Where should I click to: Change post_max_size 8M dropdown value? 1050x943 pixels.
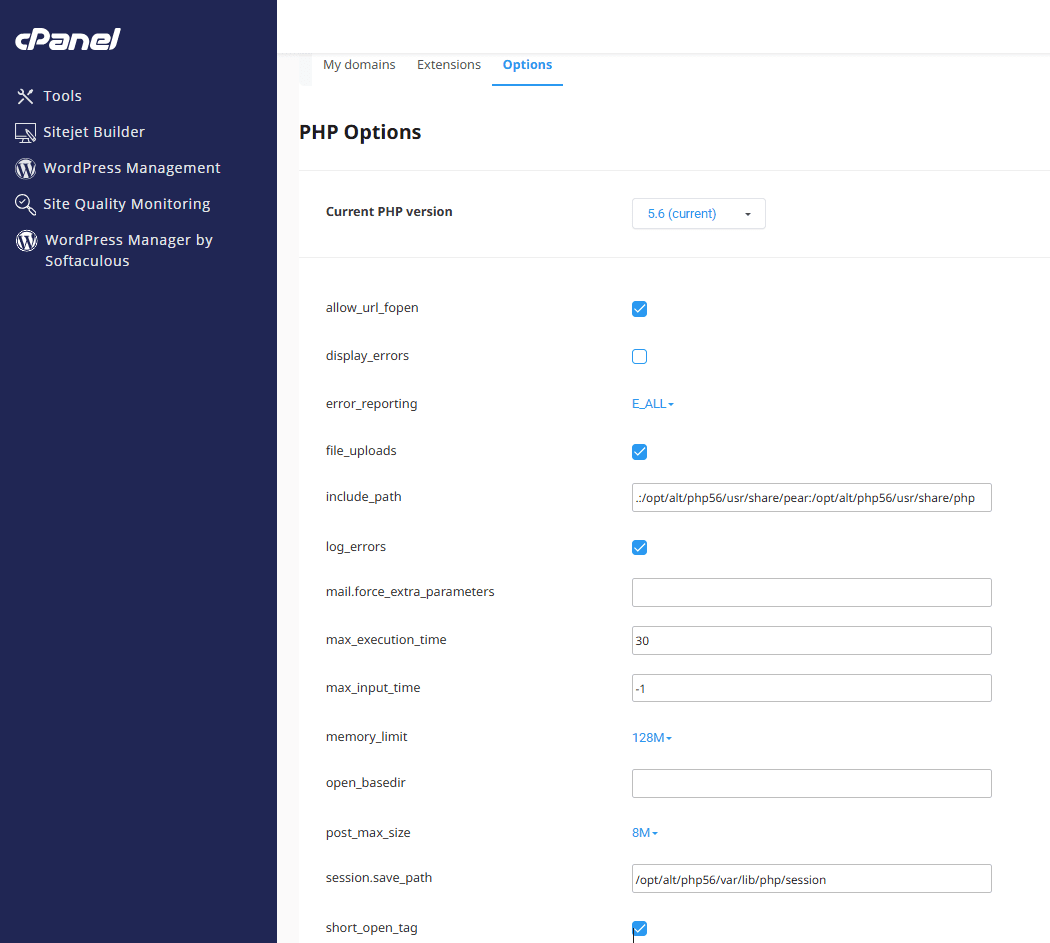[x=644, y=833]
